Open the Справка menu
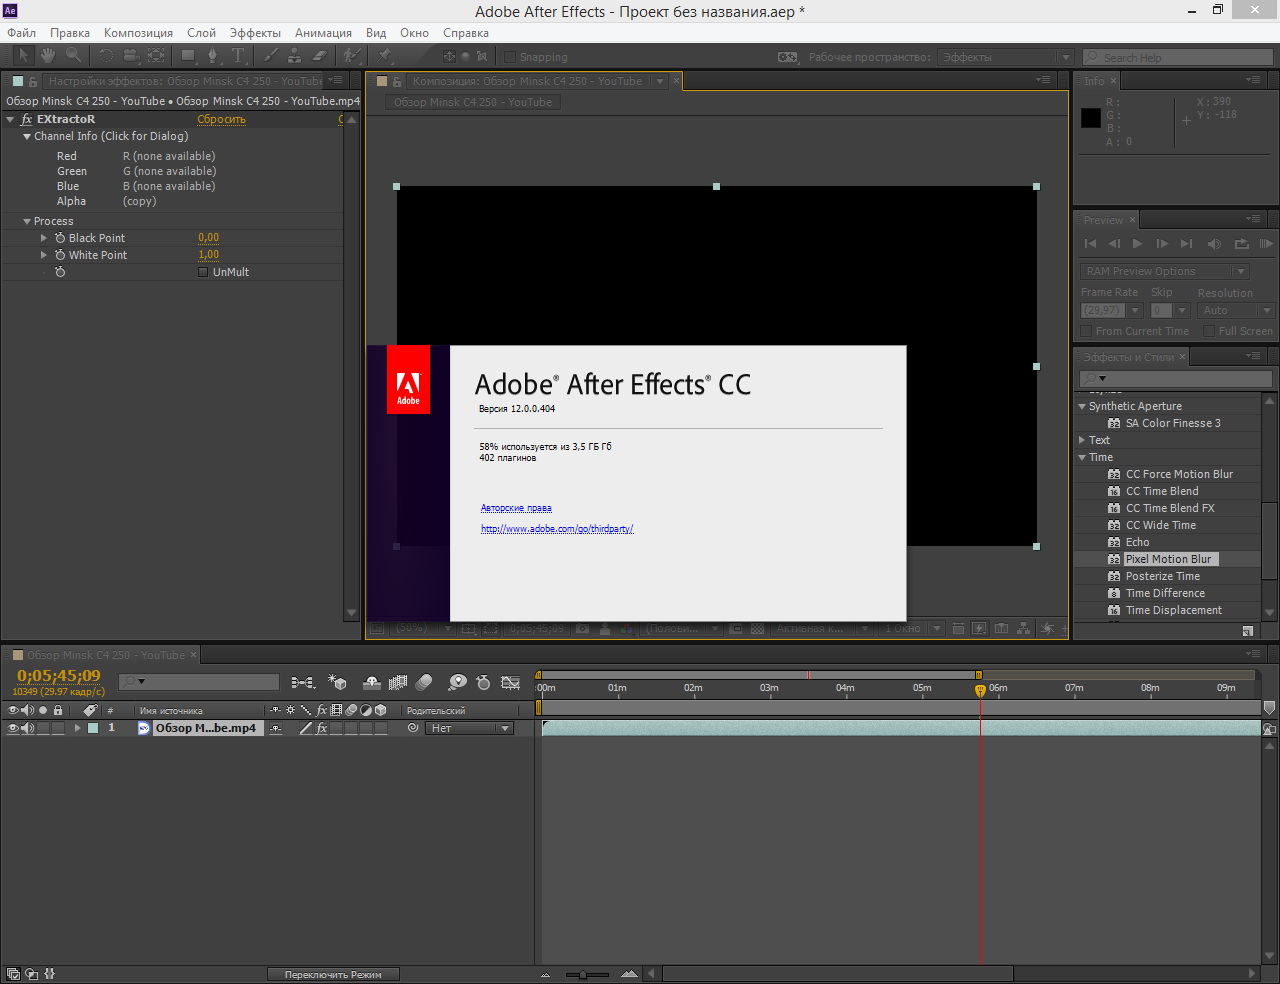The width and height of the screenshot is (1280, 984). [466, 33]
